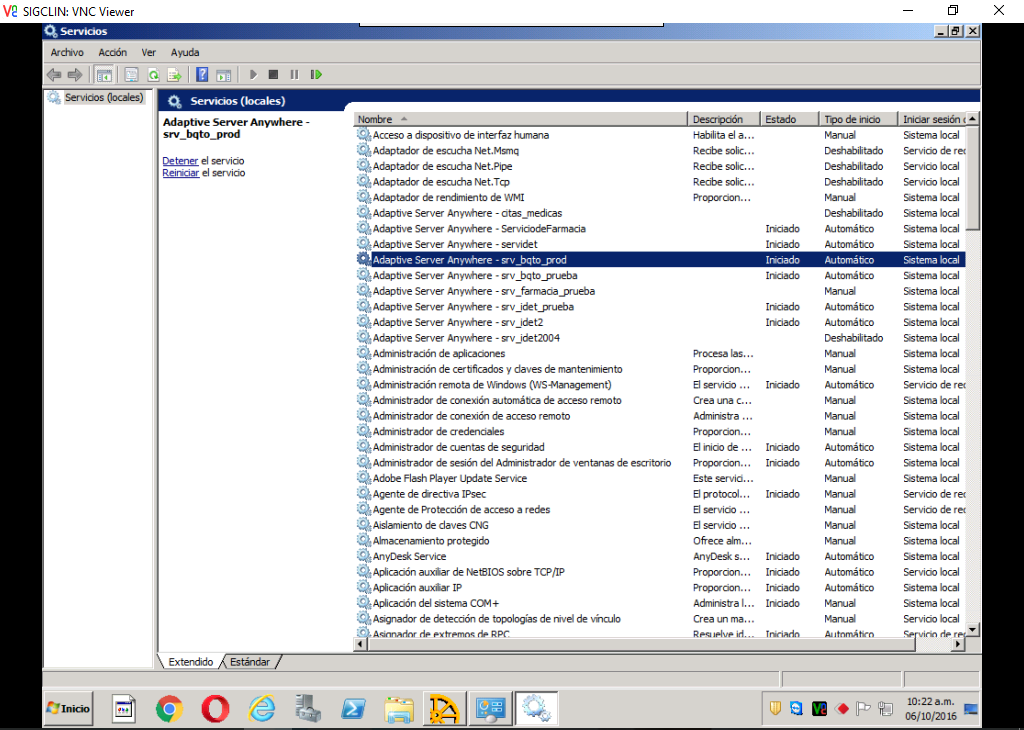
Task: Restart the service with the green restart icon
Action: point(316,75)
